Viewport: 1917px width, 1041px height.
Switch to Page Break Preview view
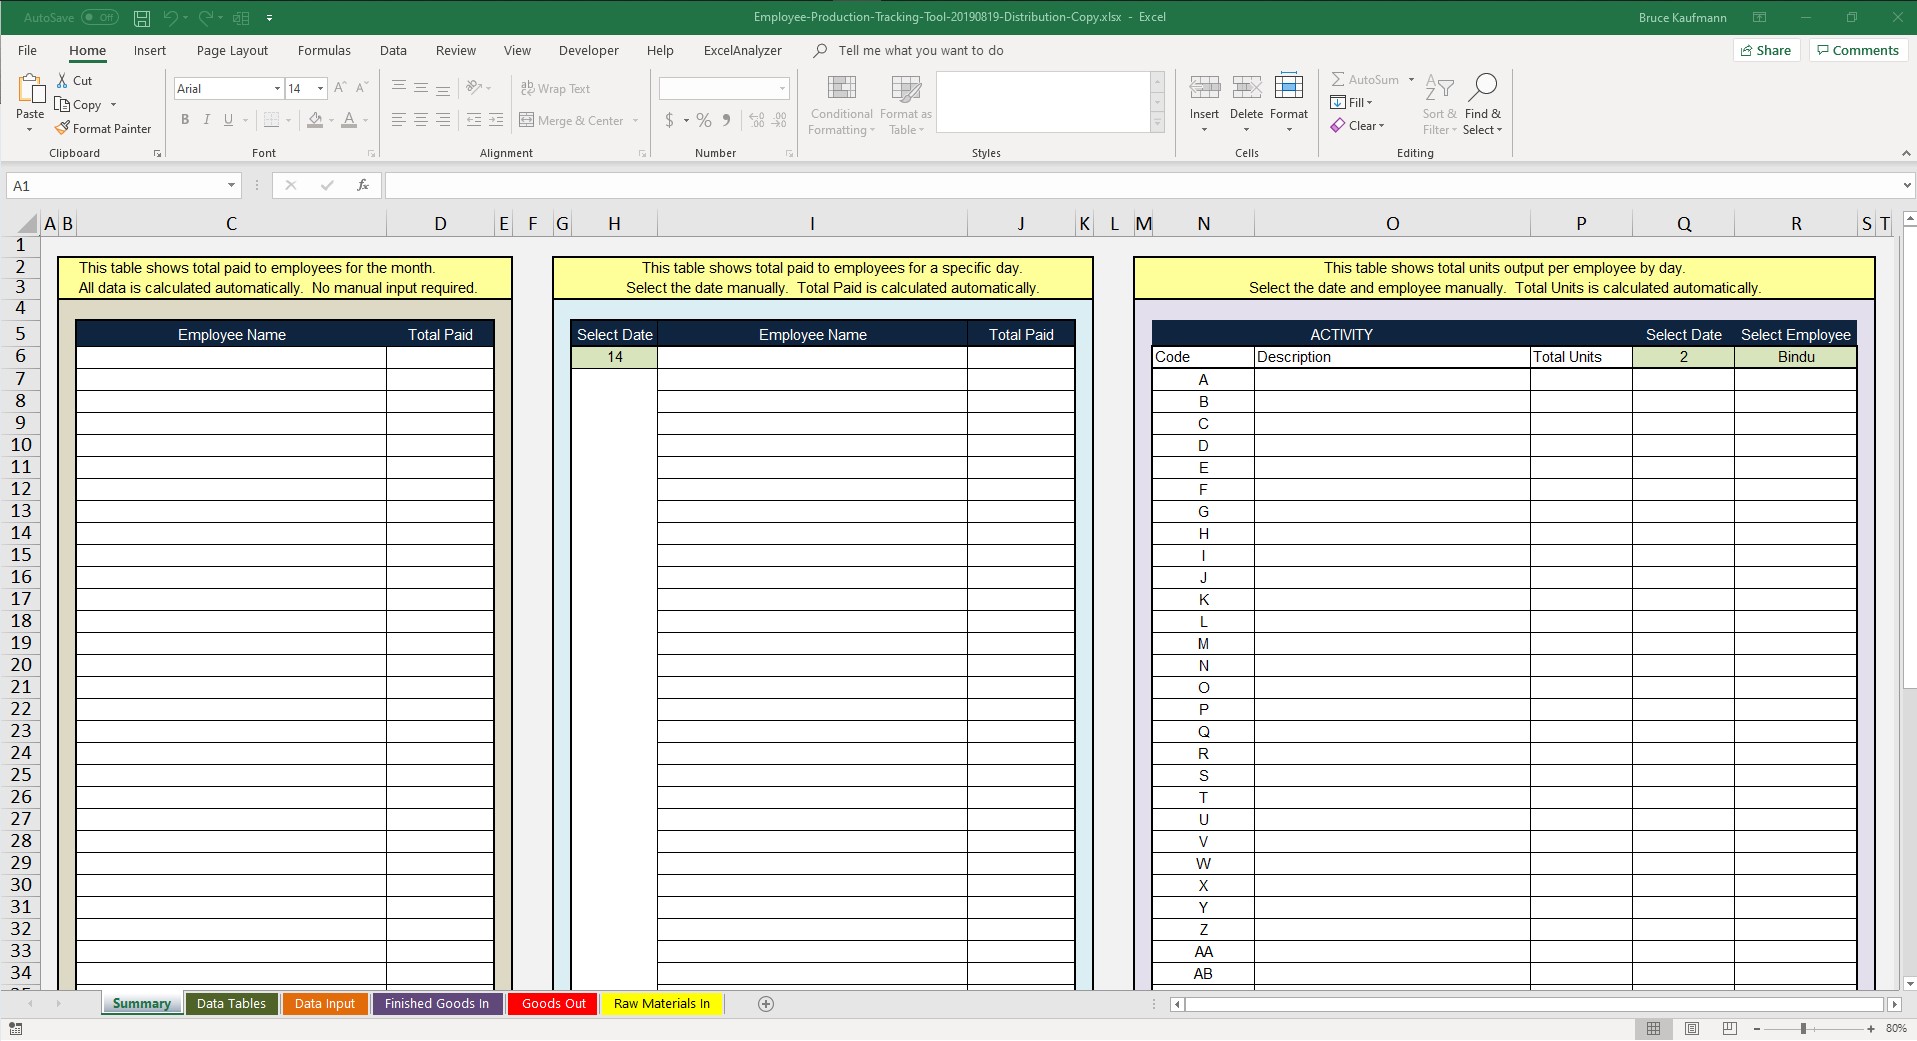tap(1730, 1028)
